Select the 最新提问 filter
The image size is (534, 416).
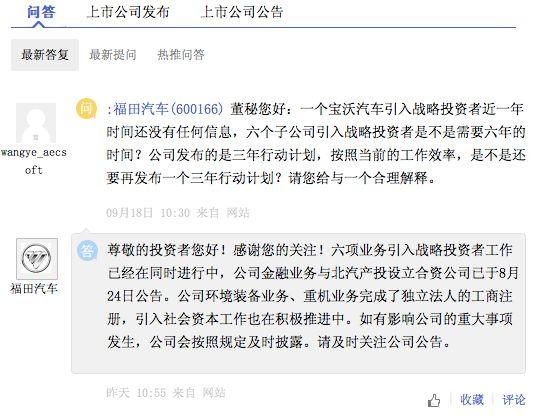click(113, 55)
